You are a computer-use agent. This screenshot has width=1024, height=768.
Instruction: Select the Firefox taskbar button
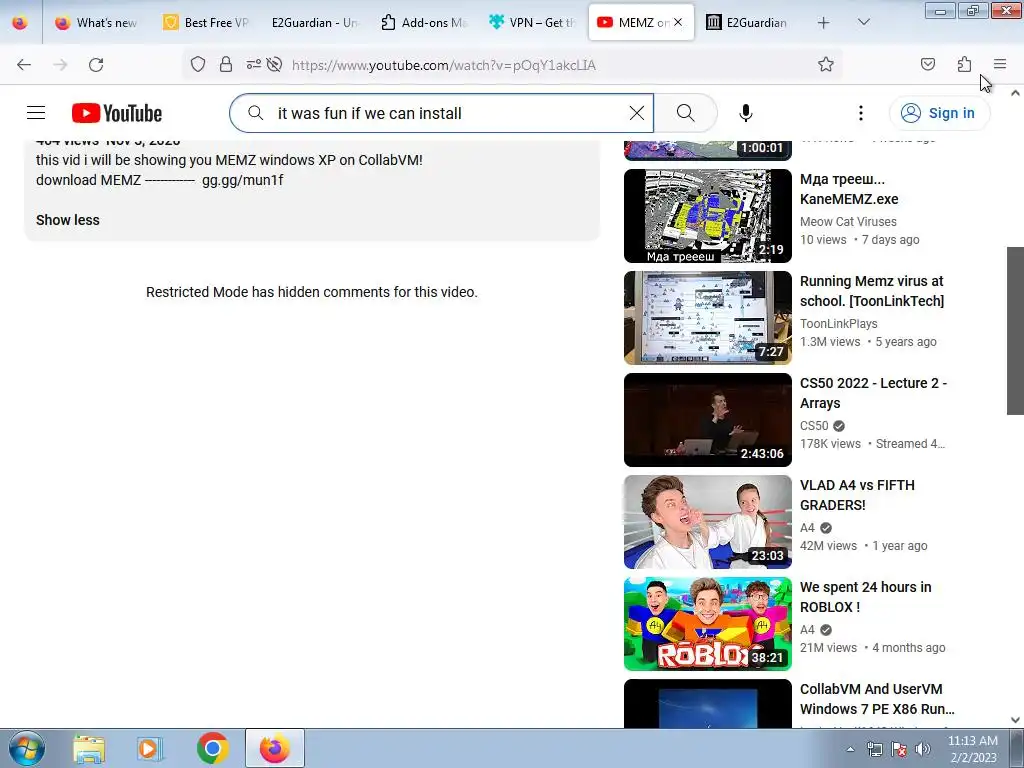click(275, 748)
